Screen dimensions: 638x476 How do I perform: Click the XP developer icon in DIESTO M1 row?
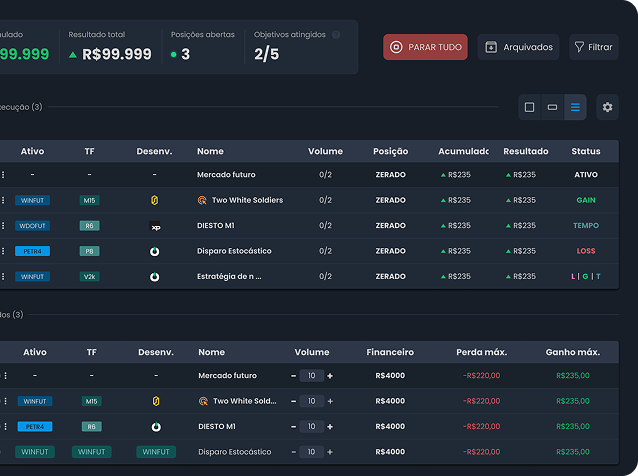[155, 226]
